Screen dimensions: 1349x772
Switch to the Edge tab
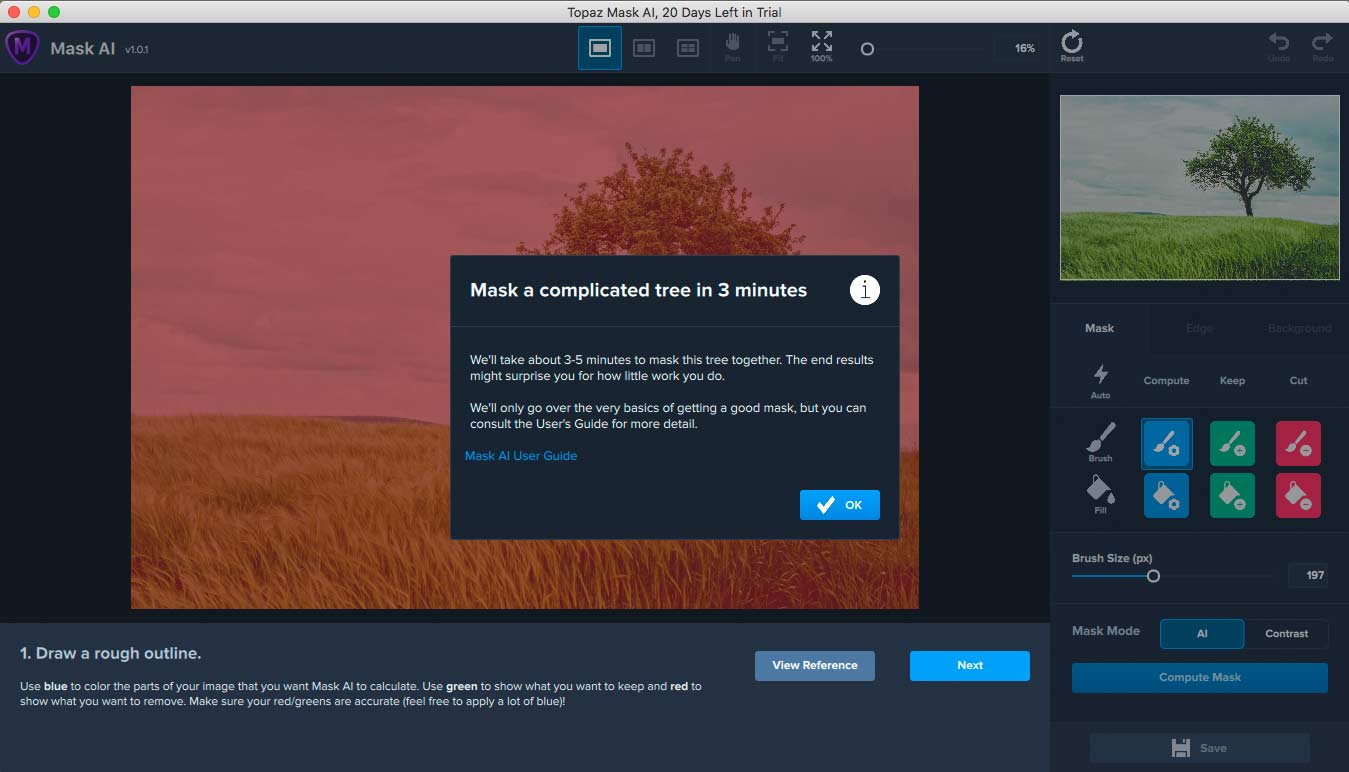click(1199, 328)
